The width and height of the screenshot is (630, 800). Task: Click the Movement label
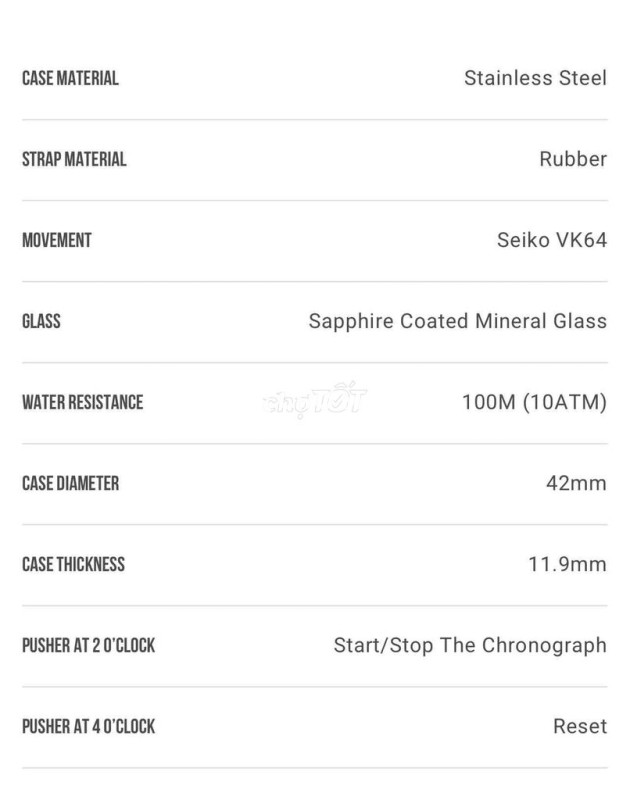(57, 240)
